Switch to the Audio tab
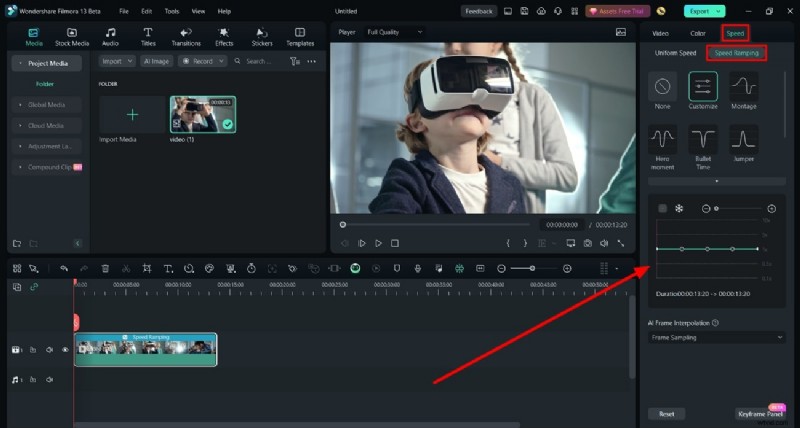Screen dimensions: 800x428 pos(110,37)
